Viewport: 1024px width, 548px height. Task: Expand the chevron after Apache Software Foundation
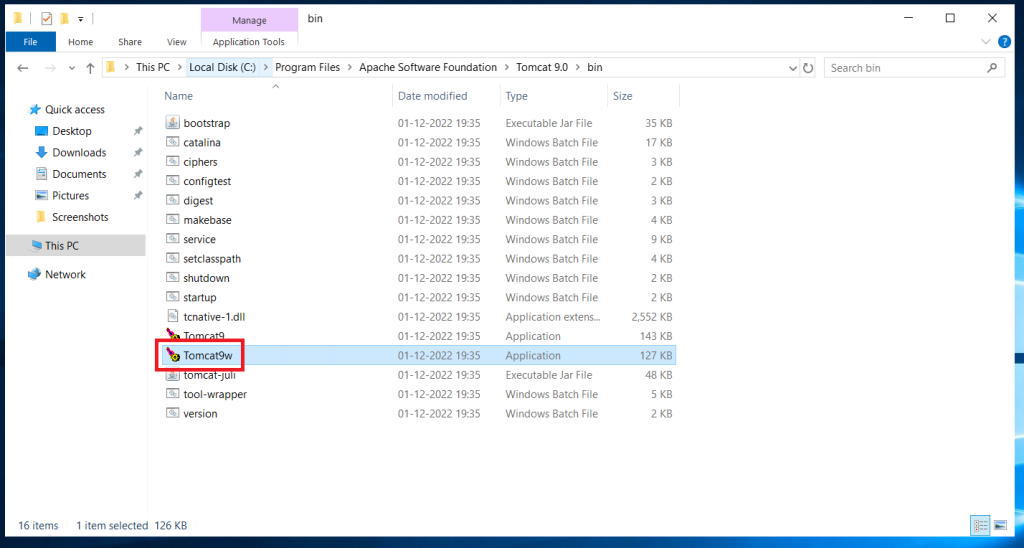pos(507,67)
